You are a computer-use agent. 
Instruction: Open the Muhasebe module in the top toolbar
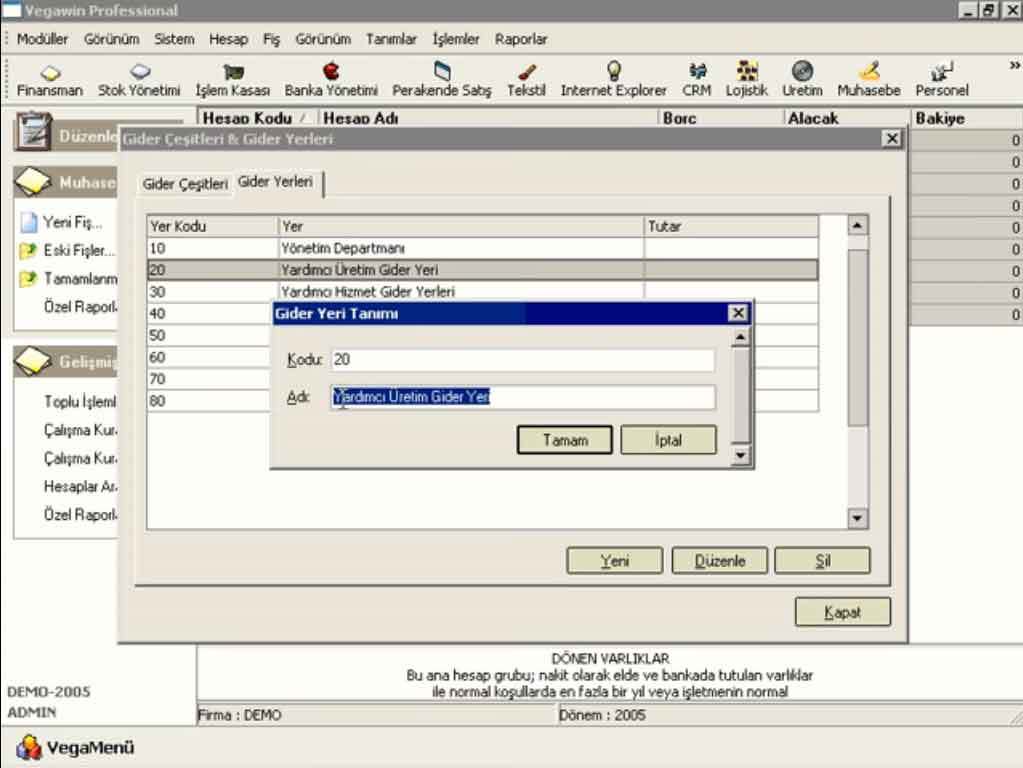(868, 80)
